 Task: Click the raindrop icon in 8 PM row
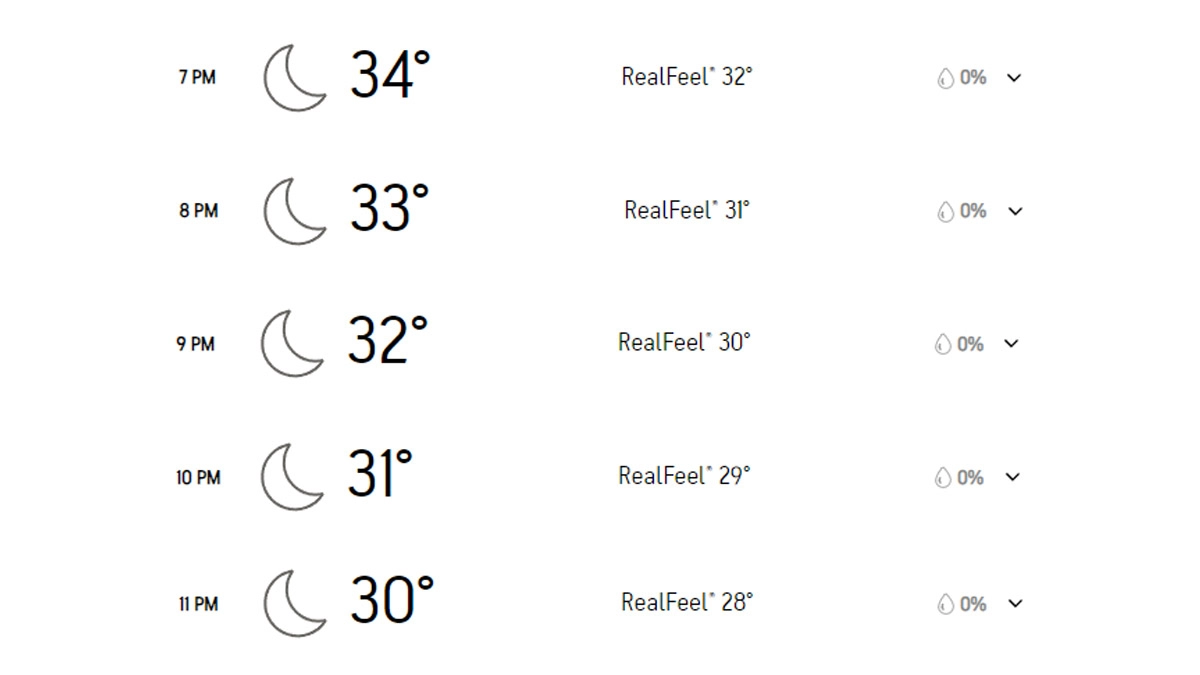click(945, 212)
